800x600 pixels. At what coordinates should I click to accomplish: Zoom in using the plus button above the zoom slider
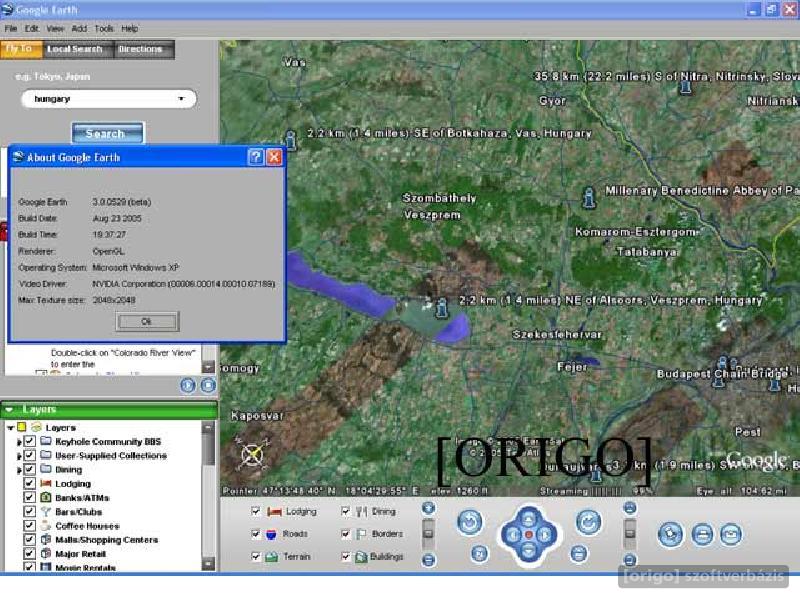coord(429,508)
